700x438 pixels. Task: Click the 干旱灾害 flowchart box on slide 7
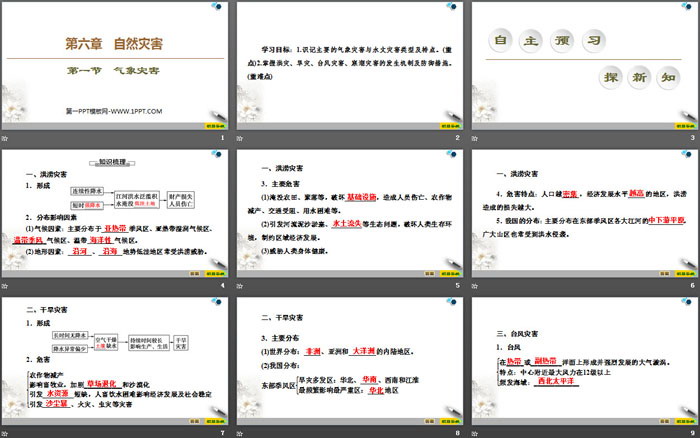point(180,341)
